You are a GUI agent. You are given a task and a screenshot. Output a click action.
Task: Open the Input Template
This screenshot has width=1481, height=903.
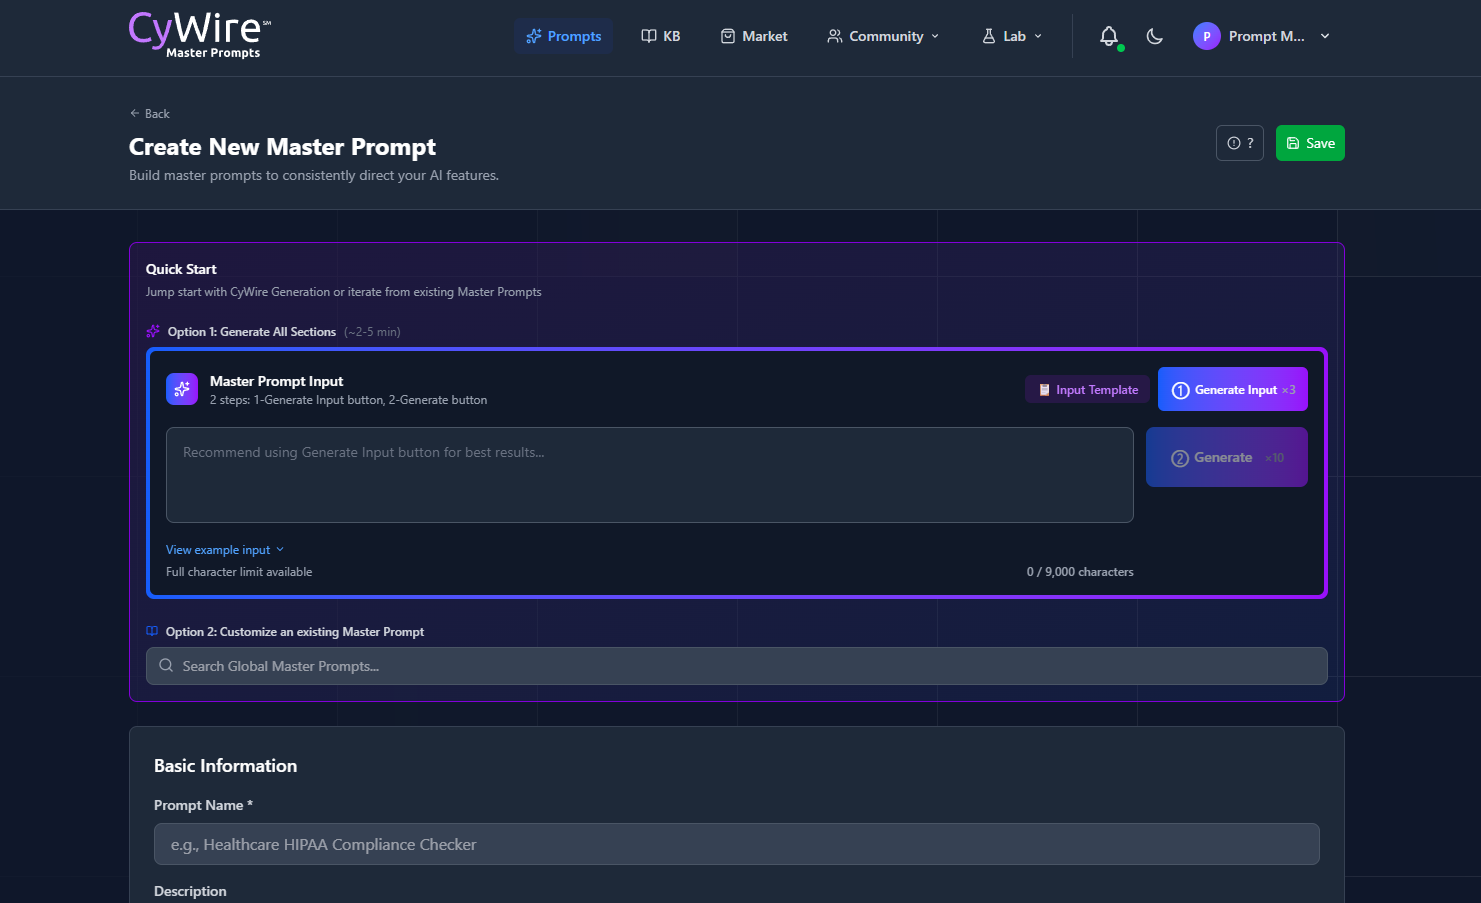point(1088,390)
